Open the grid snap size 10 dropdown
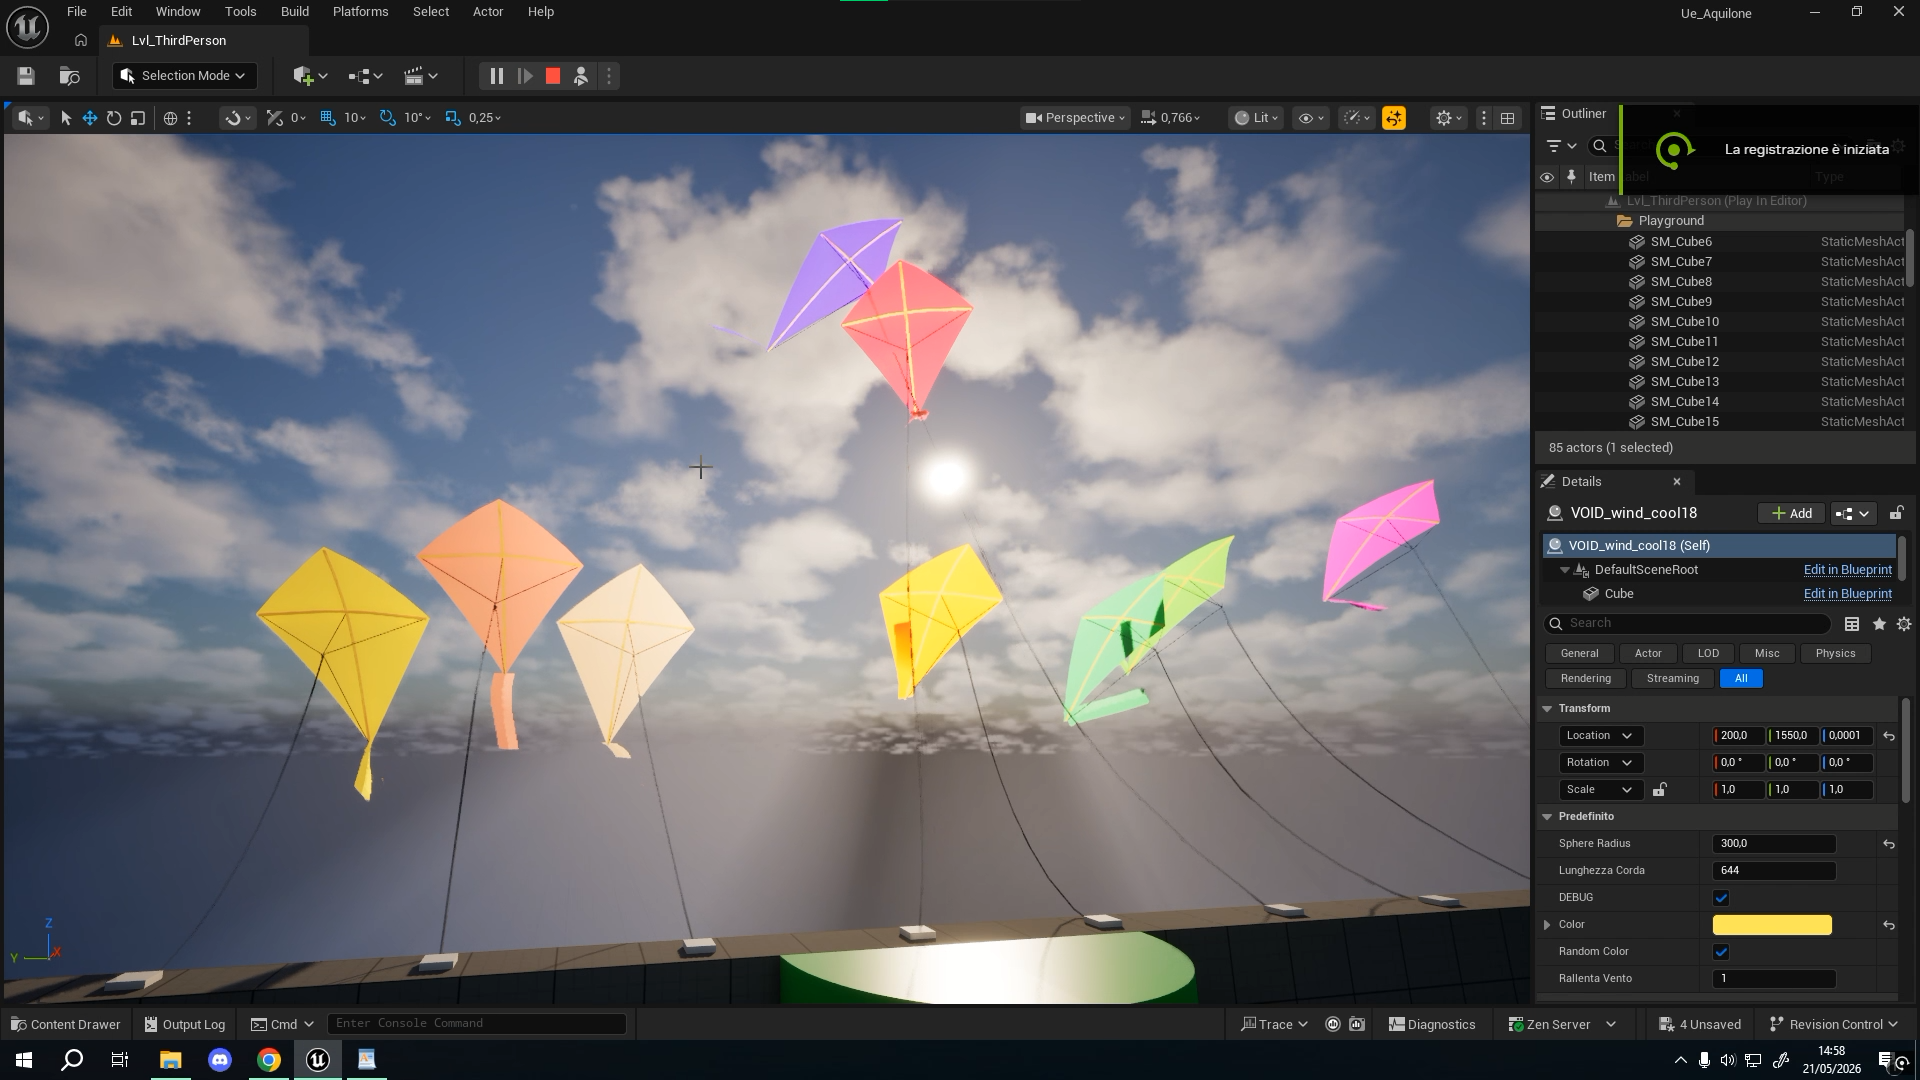Screen dimensions: 1920x1080 point(355,118)
